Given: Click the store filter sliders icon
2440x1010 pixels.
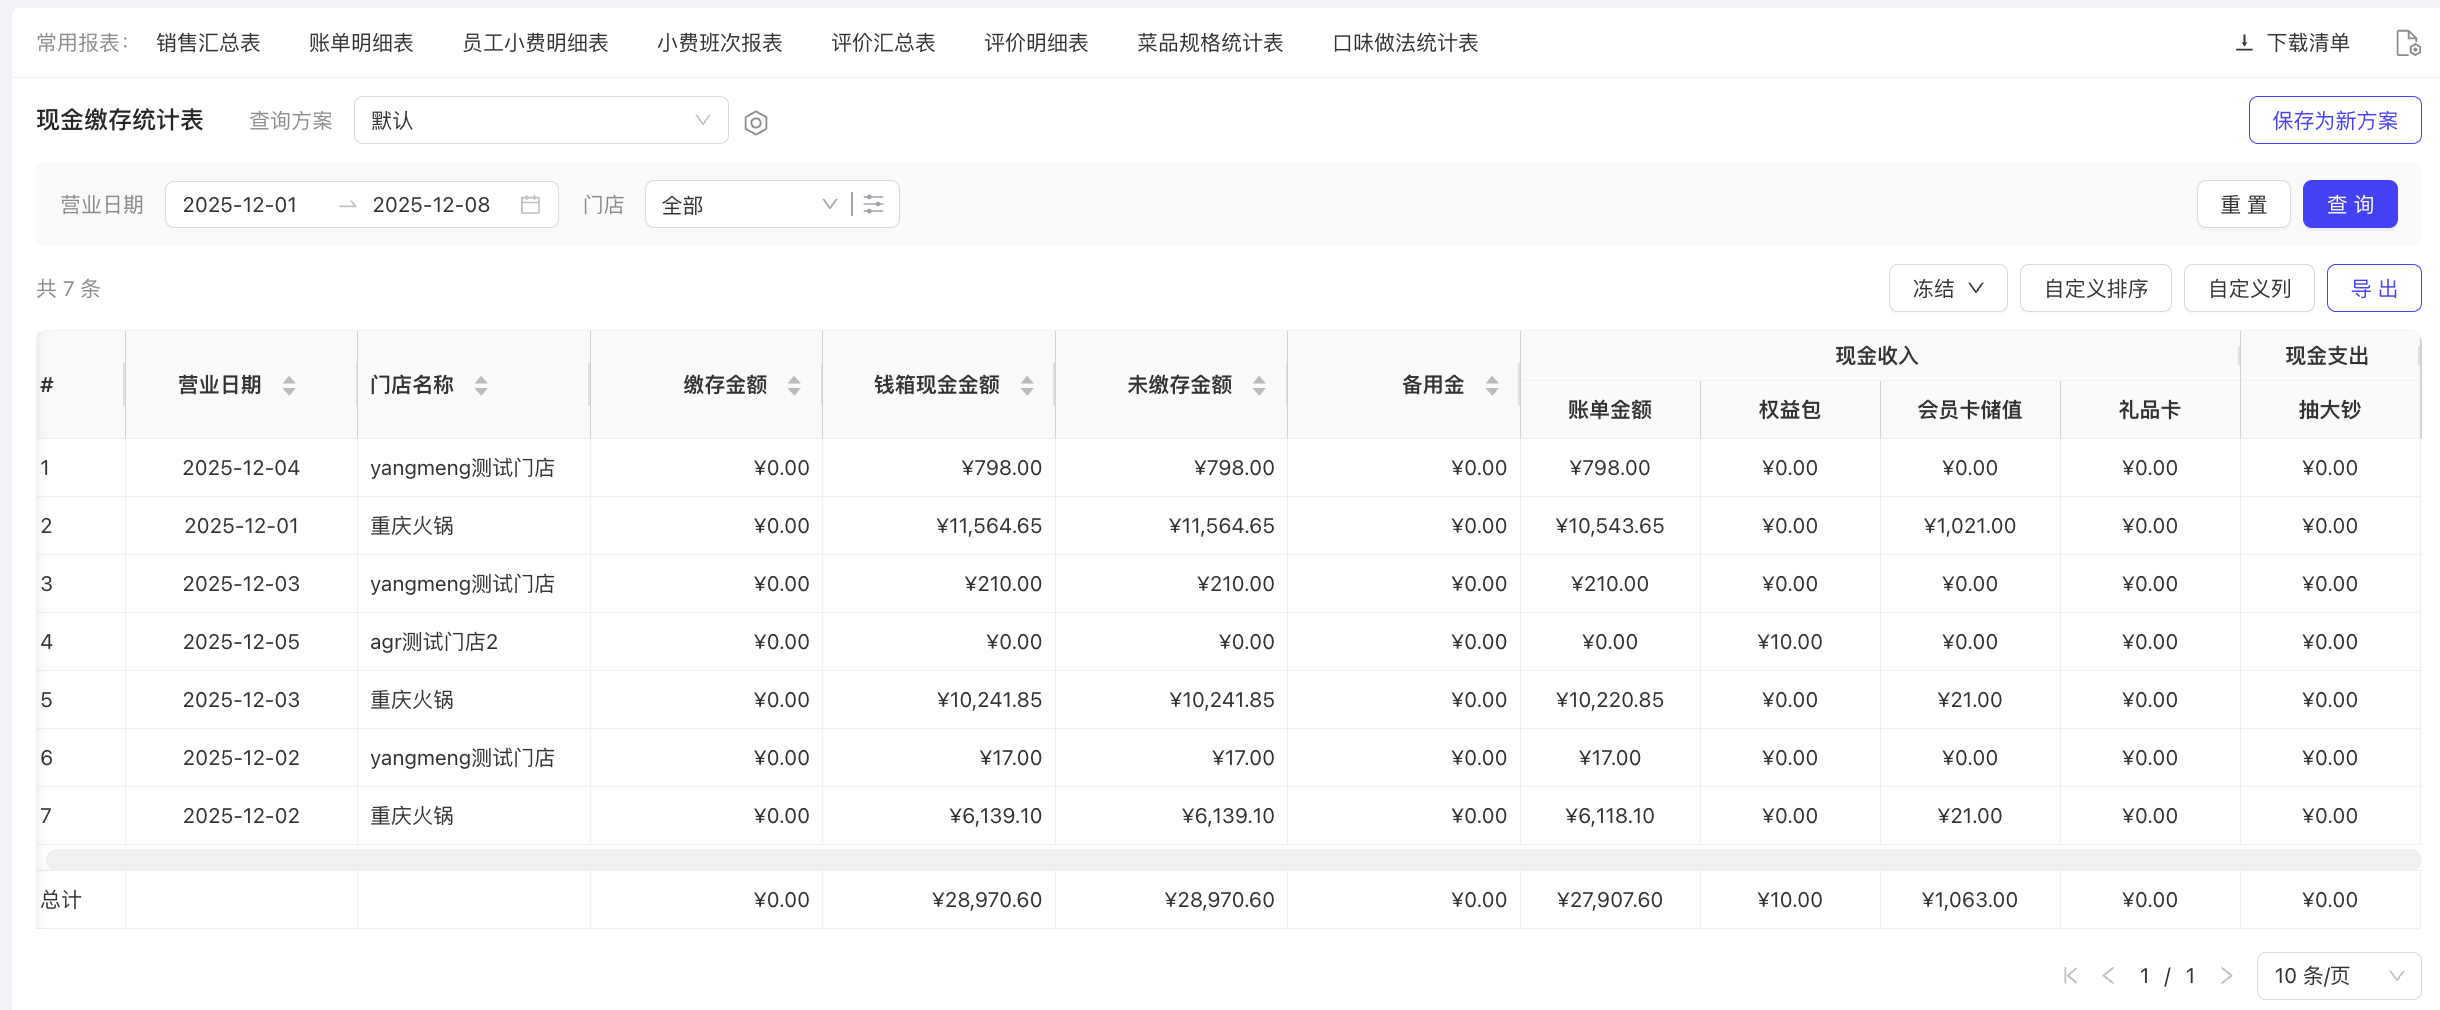Looking at the screenshot, I should (x=874, y=205).
